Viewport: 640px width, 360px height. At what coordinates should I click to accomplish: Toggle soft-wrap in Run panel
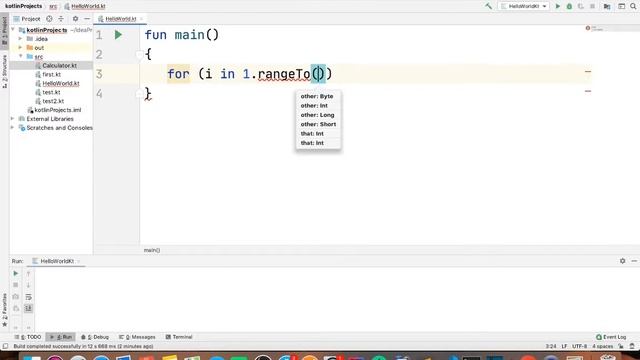(28, 297)
